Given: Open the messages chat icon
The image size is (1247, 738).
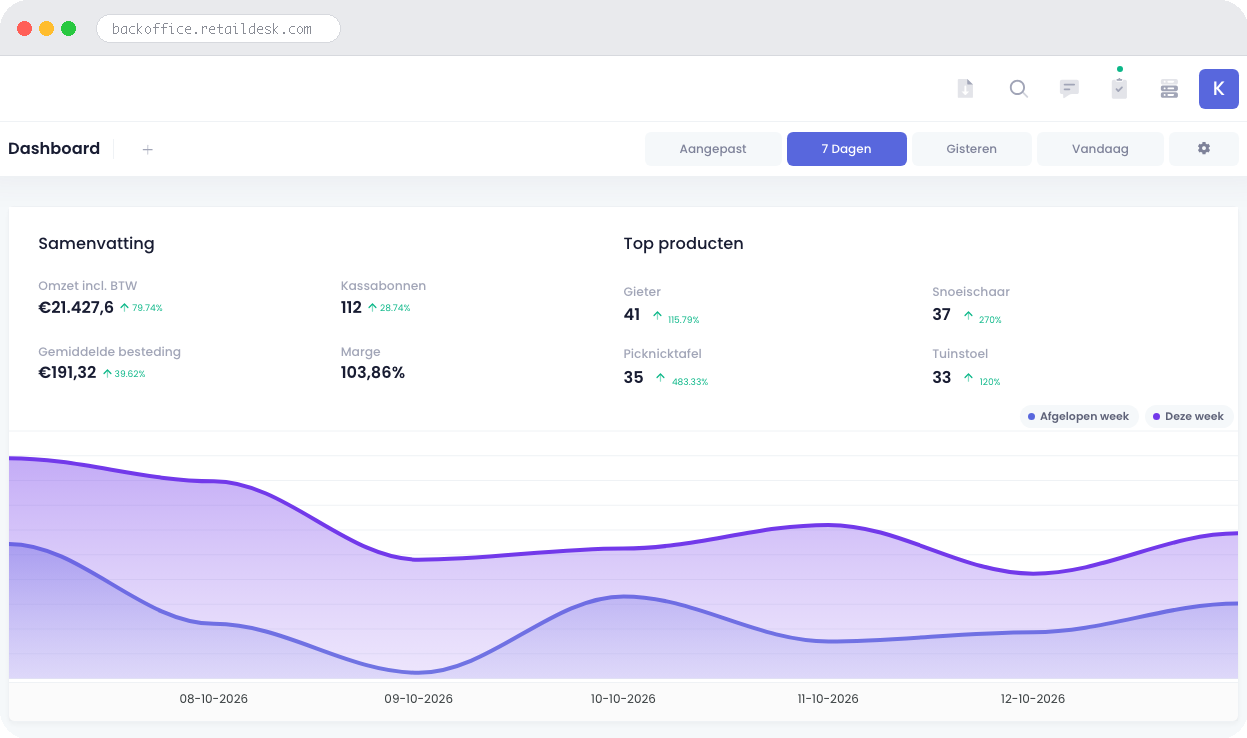Looking at the screenshot, I should 1069,89.
